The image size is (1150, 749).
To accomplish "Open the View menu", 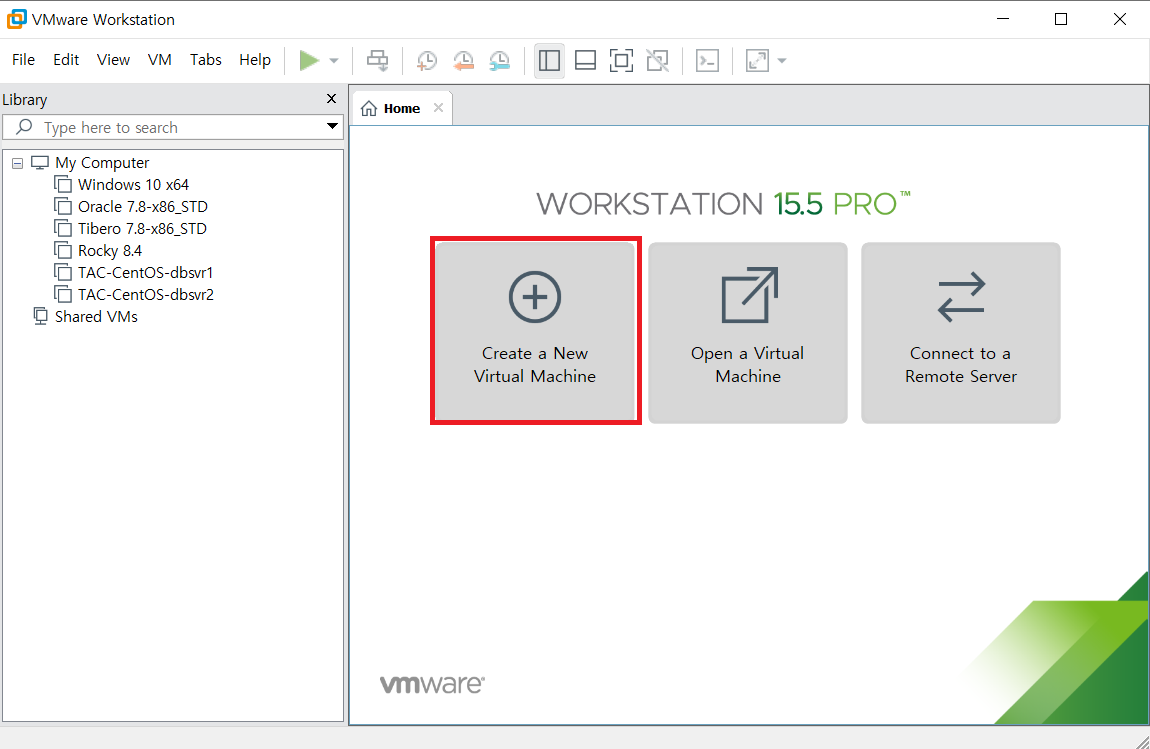I will (114, 59).
